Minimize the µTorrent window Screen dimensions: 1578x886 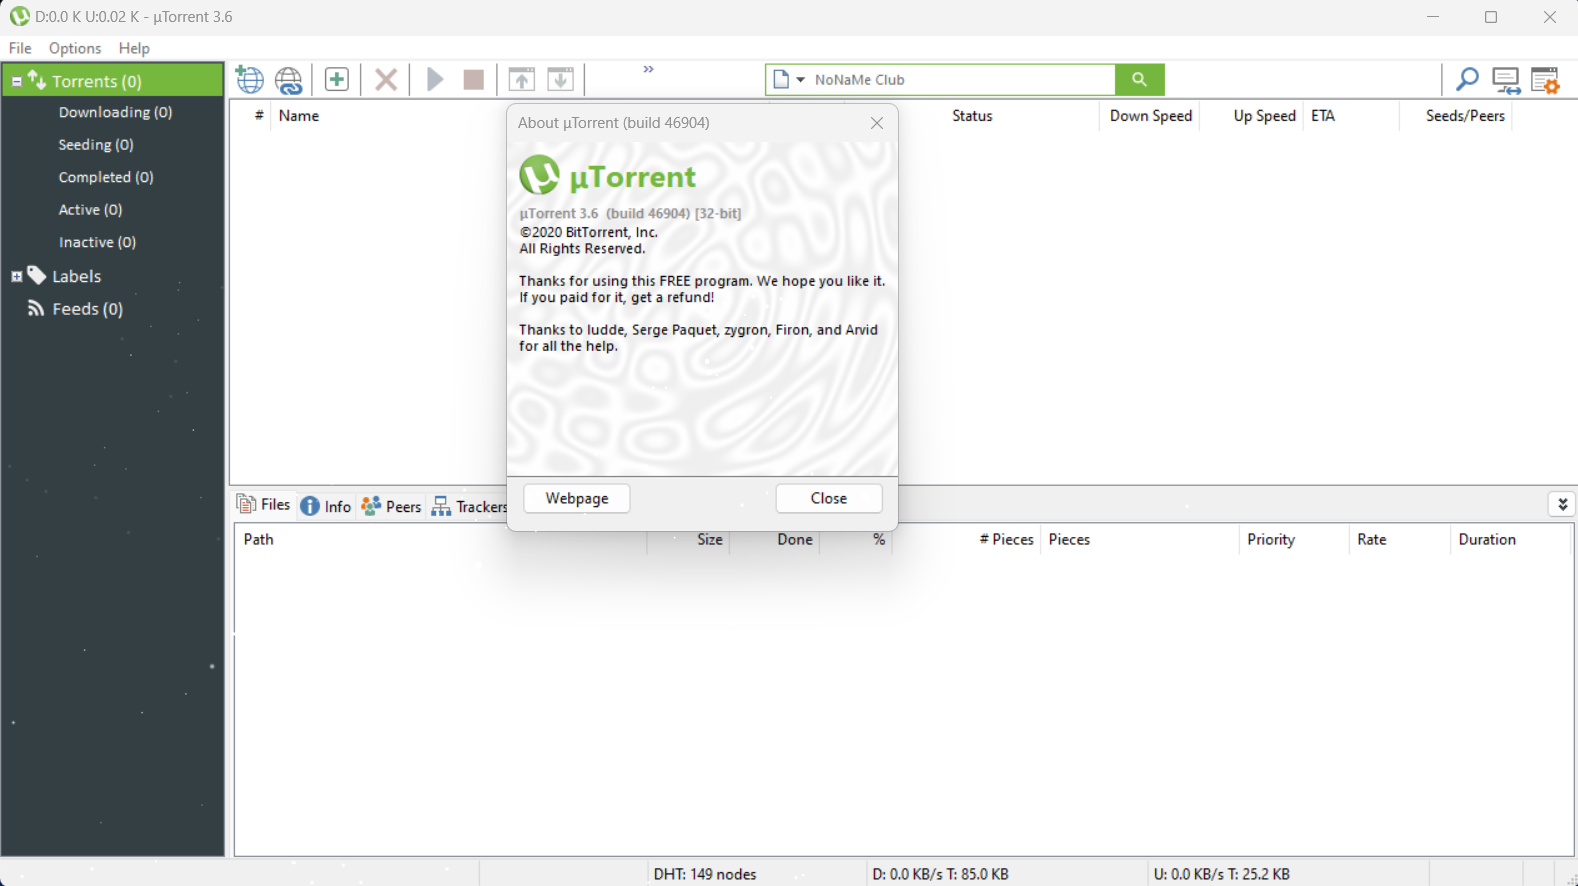coord(1433,17)
